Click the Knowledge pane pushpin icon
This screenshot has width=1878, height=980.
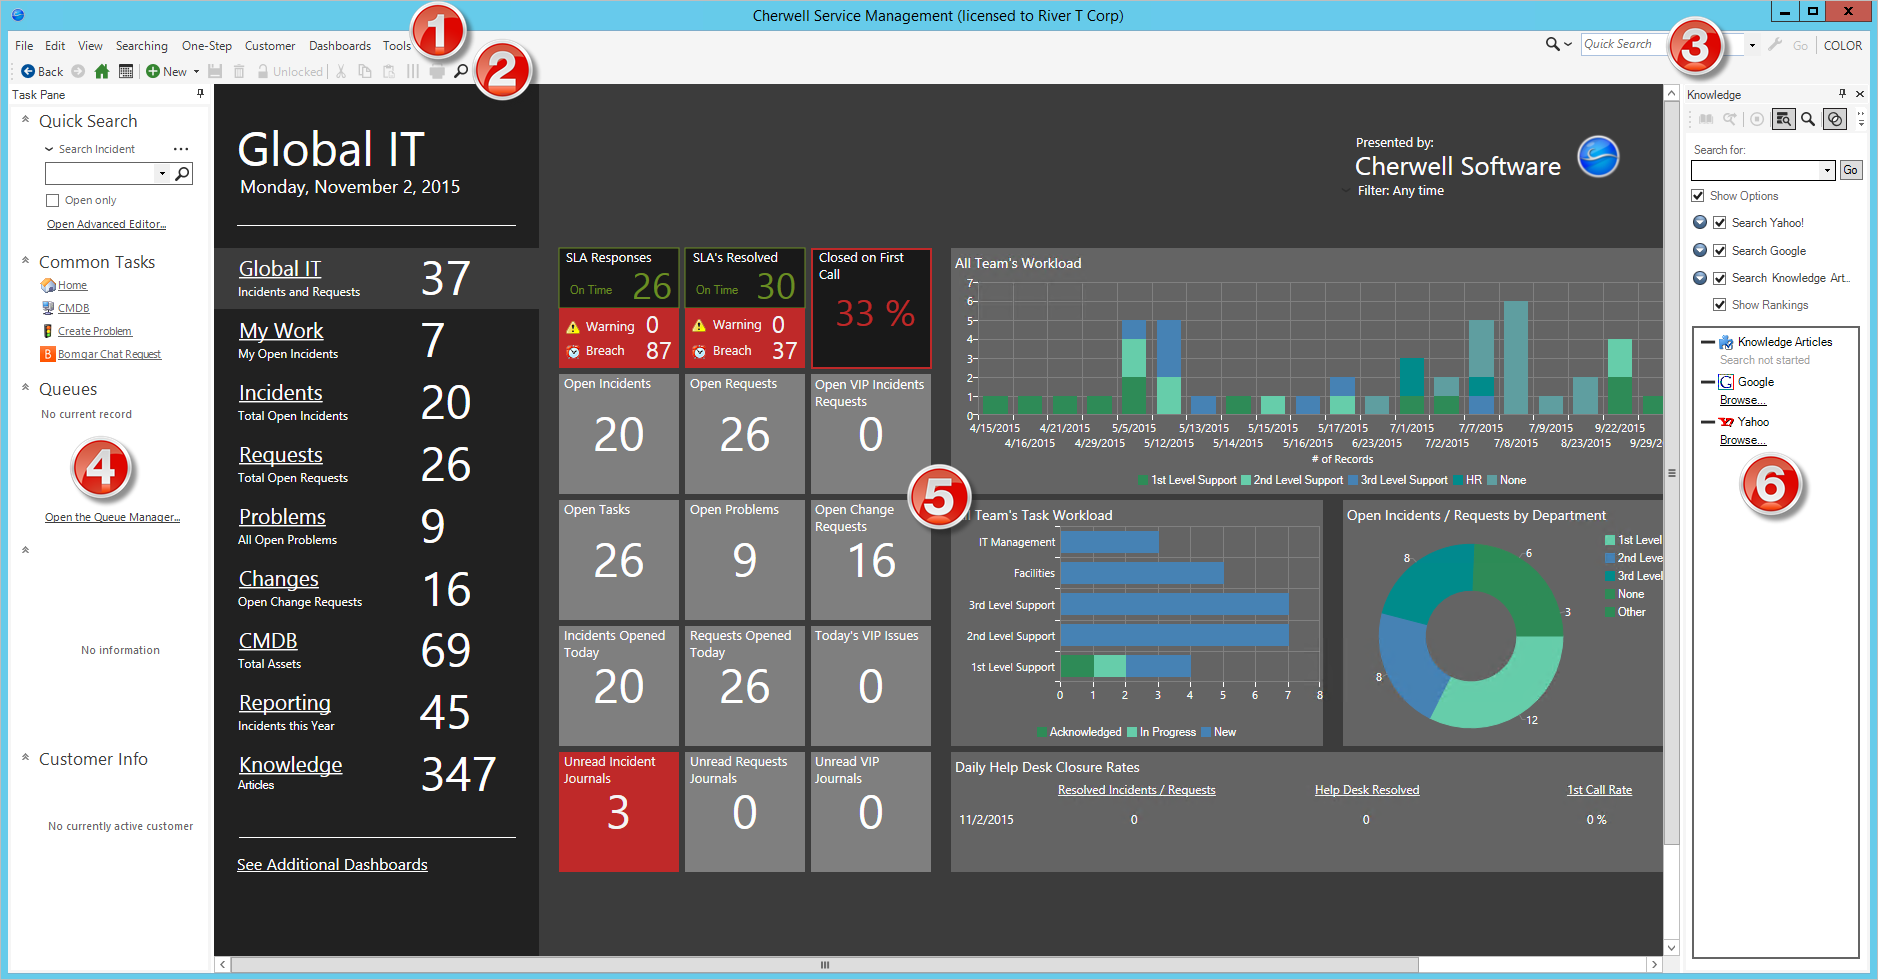(1842, 94)
